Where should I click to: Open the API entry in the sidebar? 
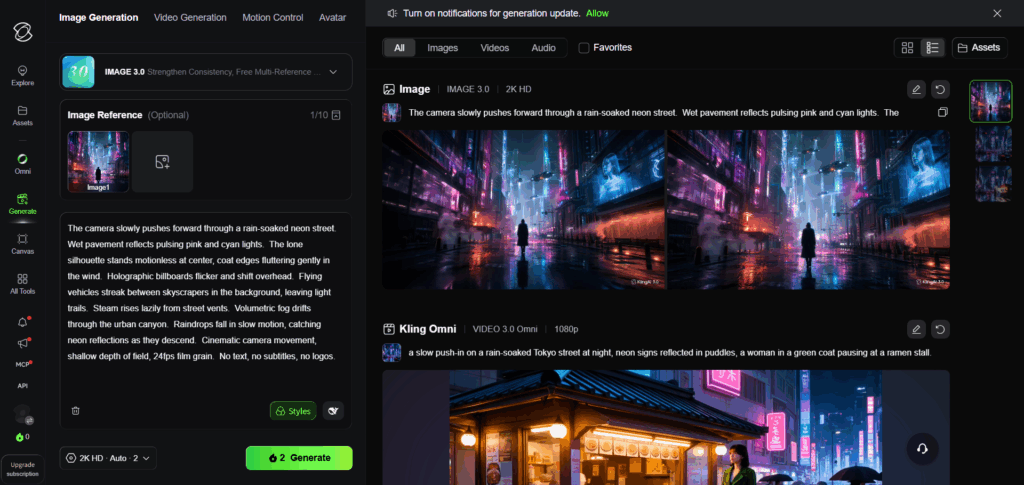[x=22, y=386]
